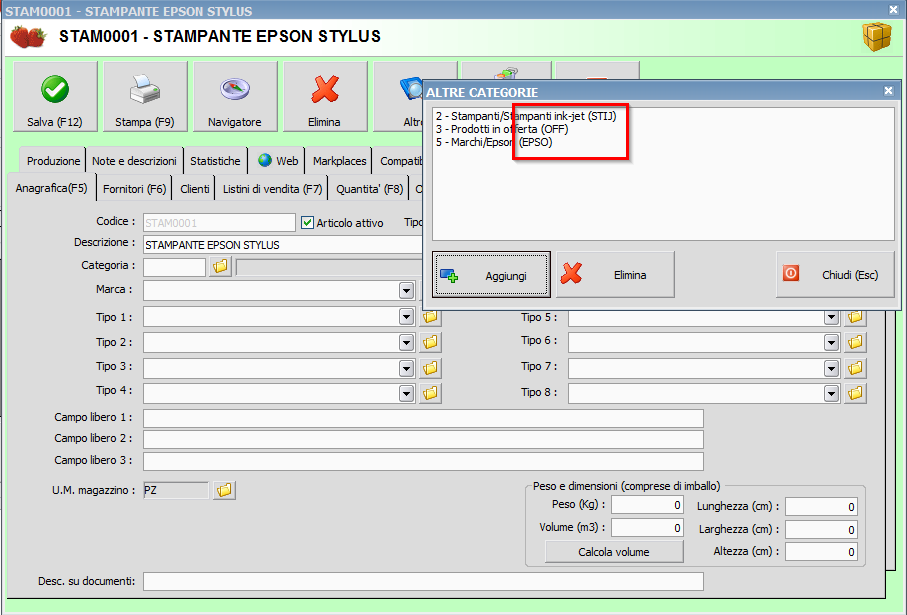Open folder icon beside Tipo 6
Viewport: 907px width, 615px height.
(855, 343)
